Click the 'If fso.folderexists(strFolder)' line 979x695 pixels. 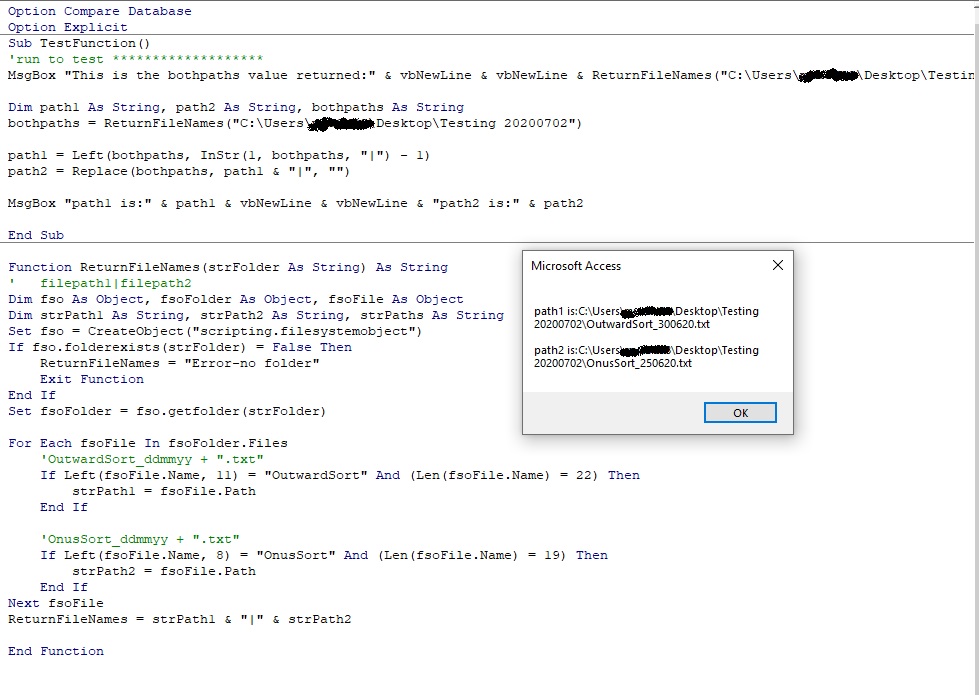(x=180, y=347)
